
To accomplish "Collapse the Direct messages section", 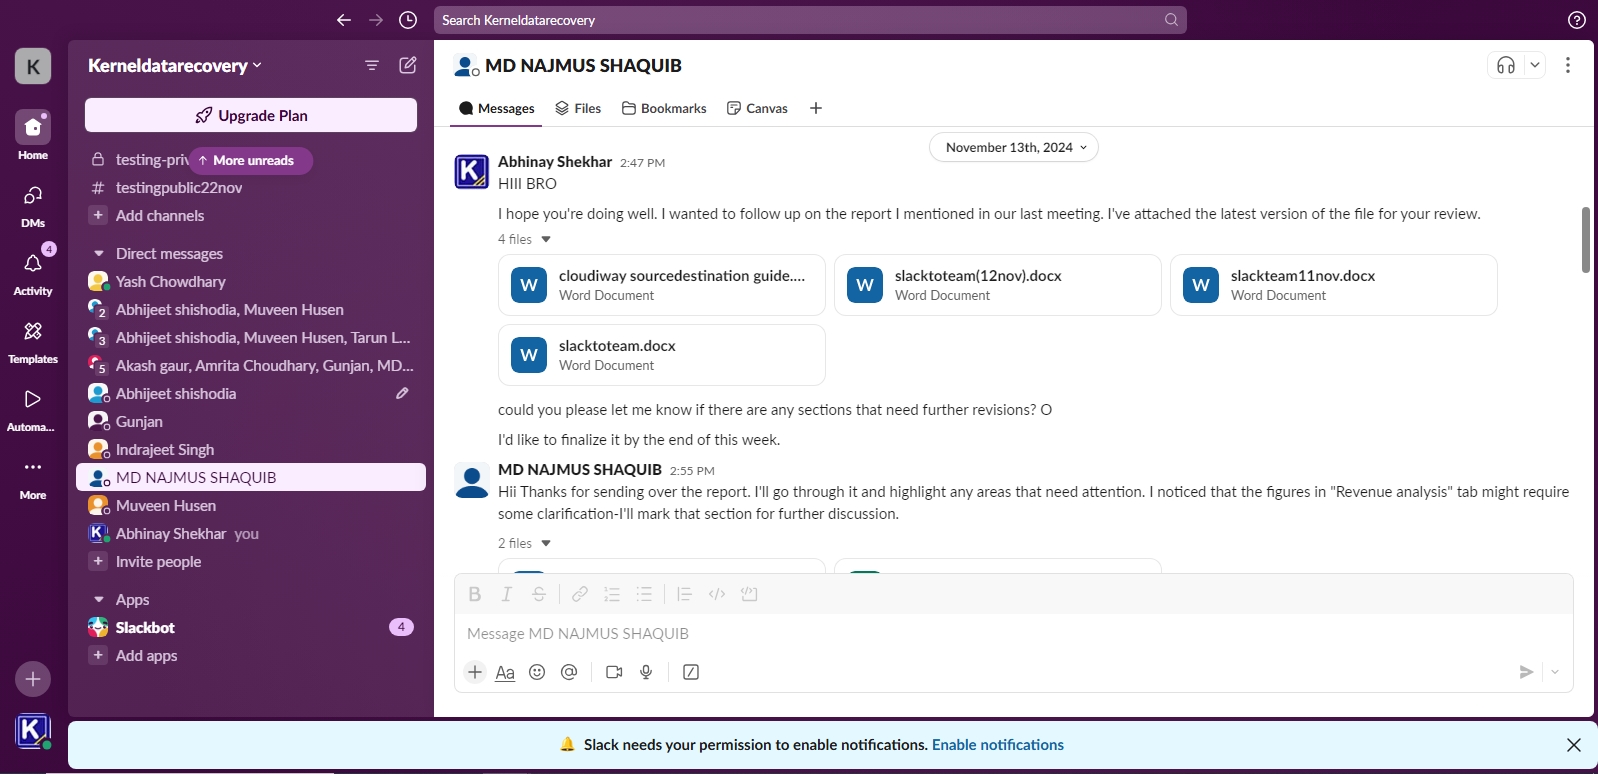I will point(99,254).
